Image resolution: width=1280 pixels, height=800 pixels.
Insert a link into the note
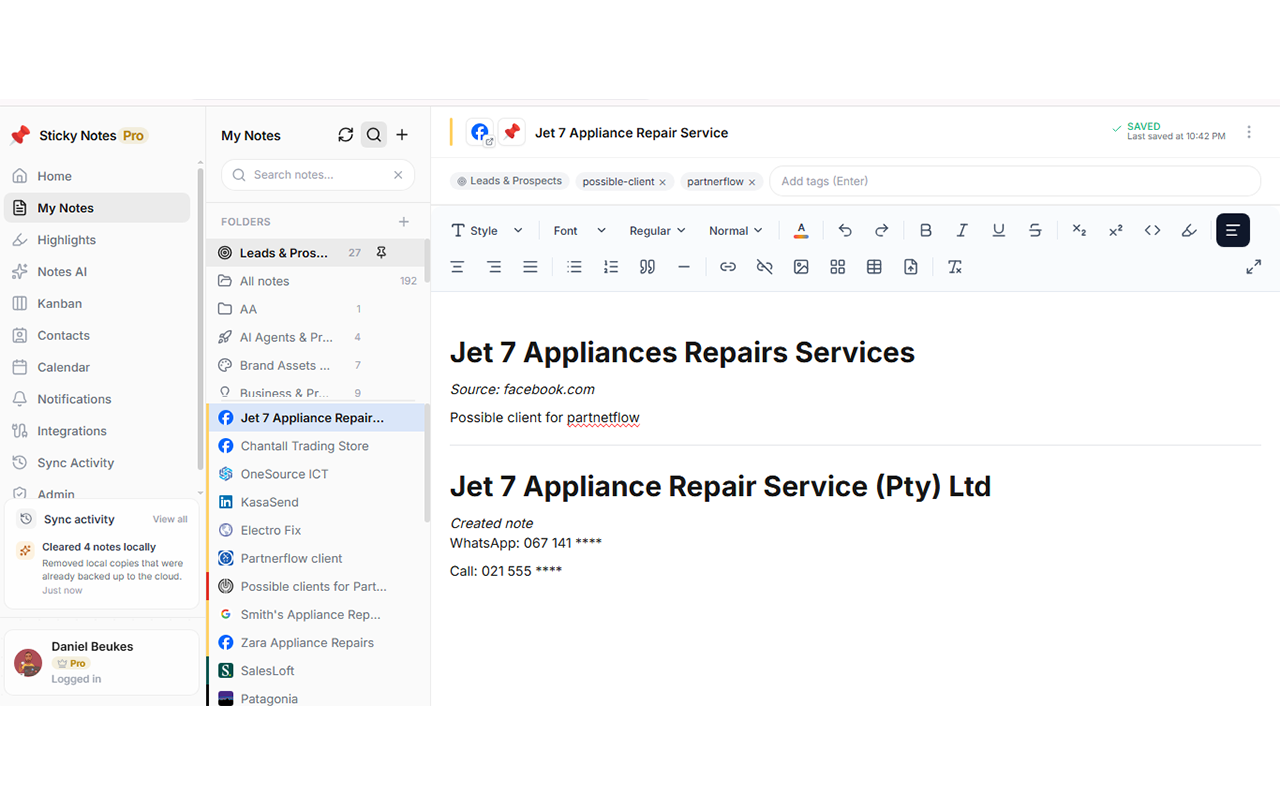click(x=728, y=267)
